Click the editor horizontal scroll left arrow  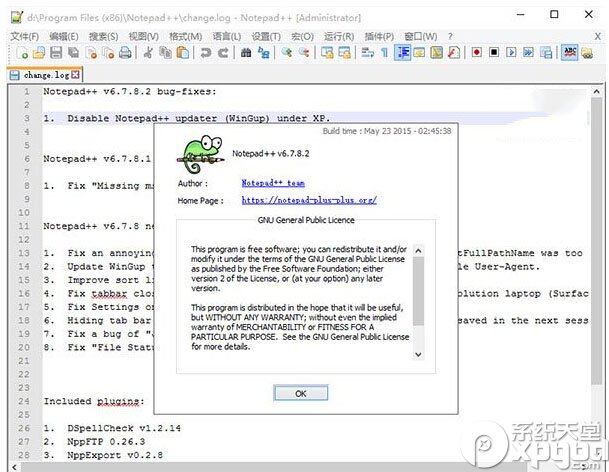(x=14, y=467)
